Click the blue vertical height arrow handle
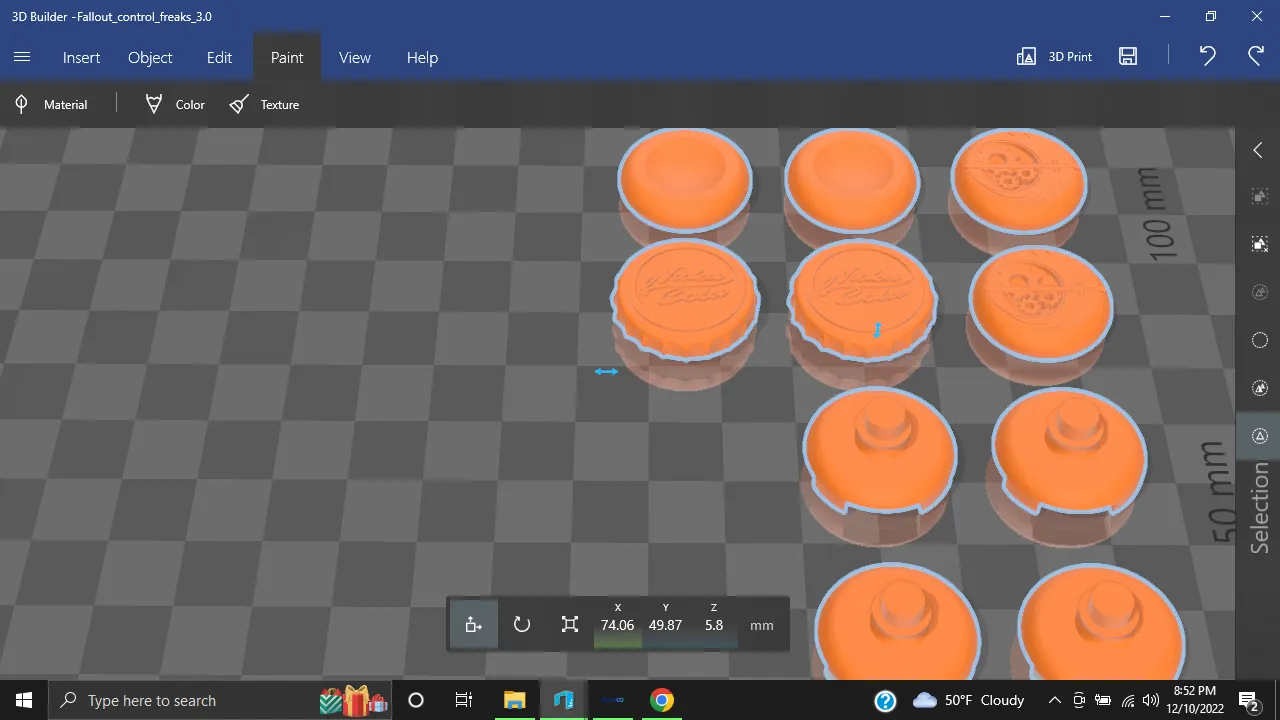 tap(877, 330)
